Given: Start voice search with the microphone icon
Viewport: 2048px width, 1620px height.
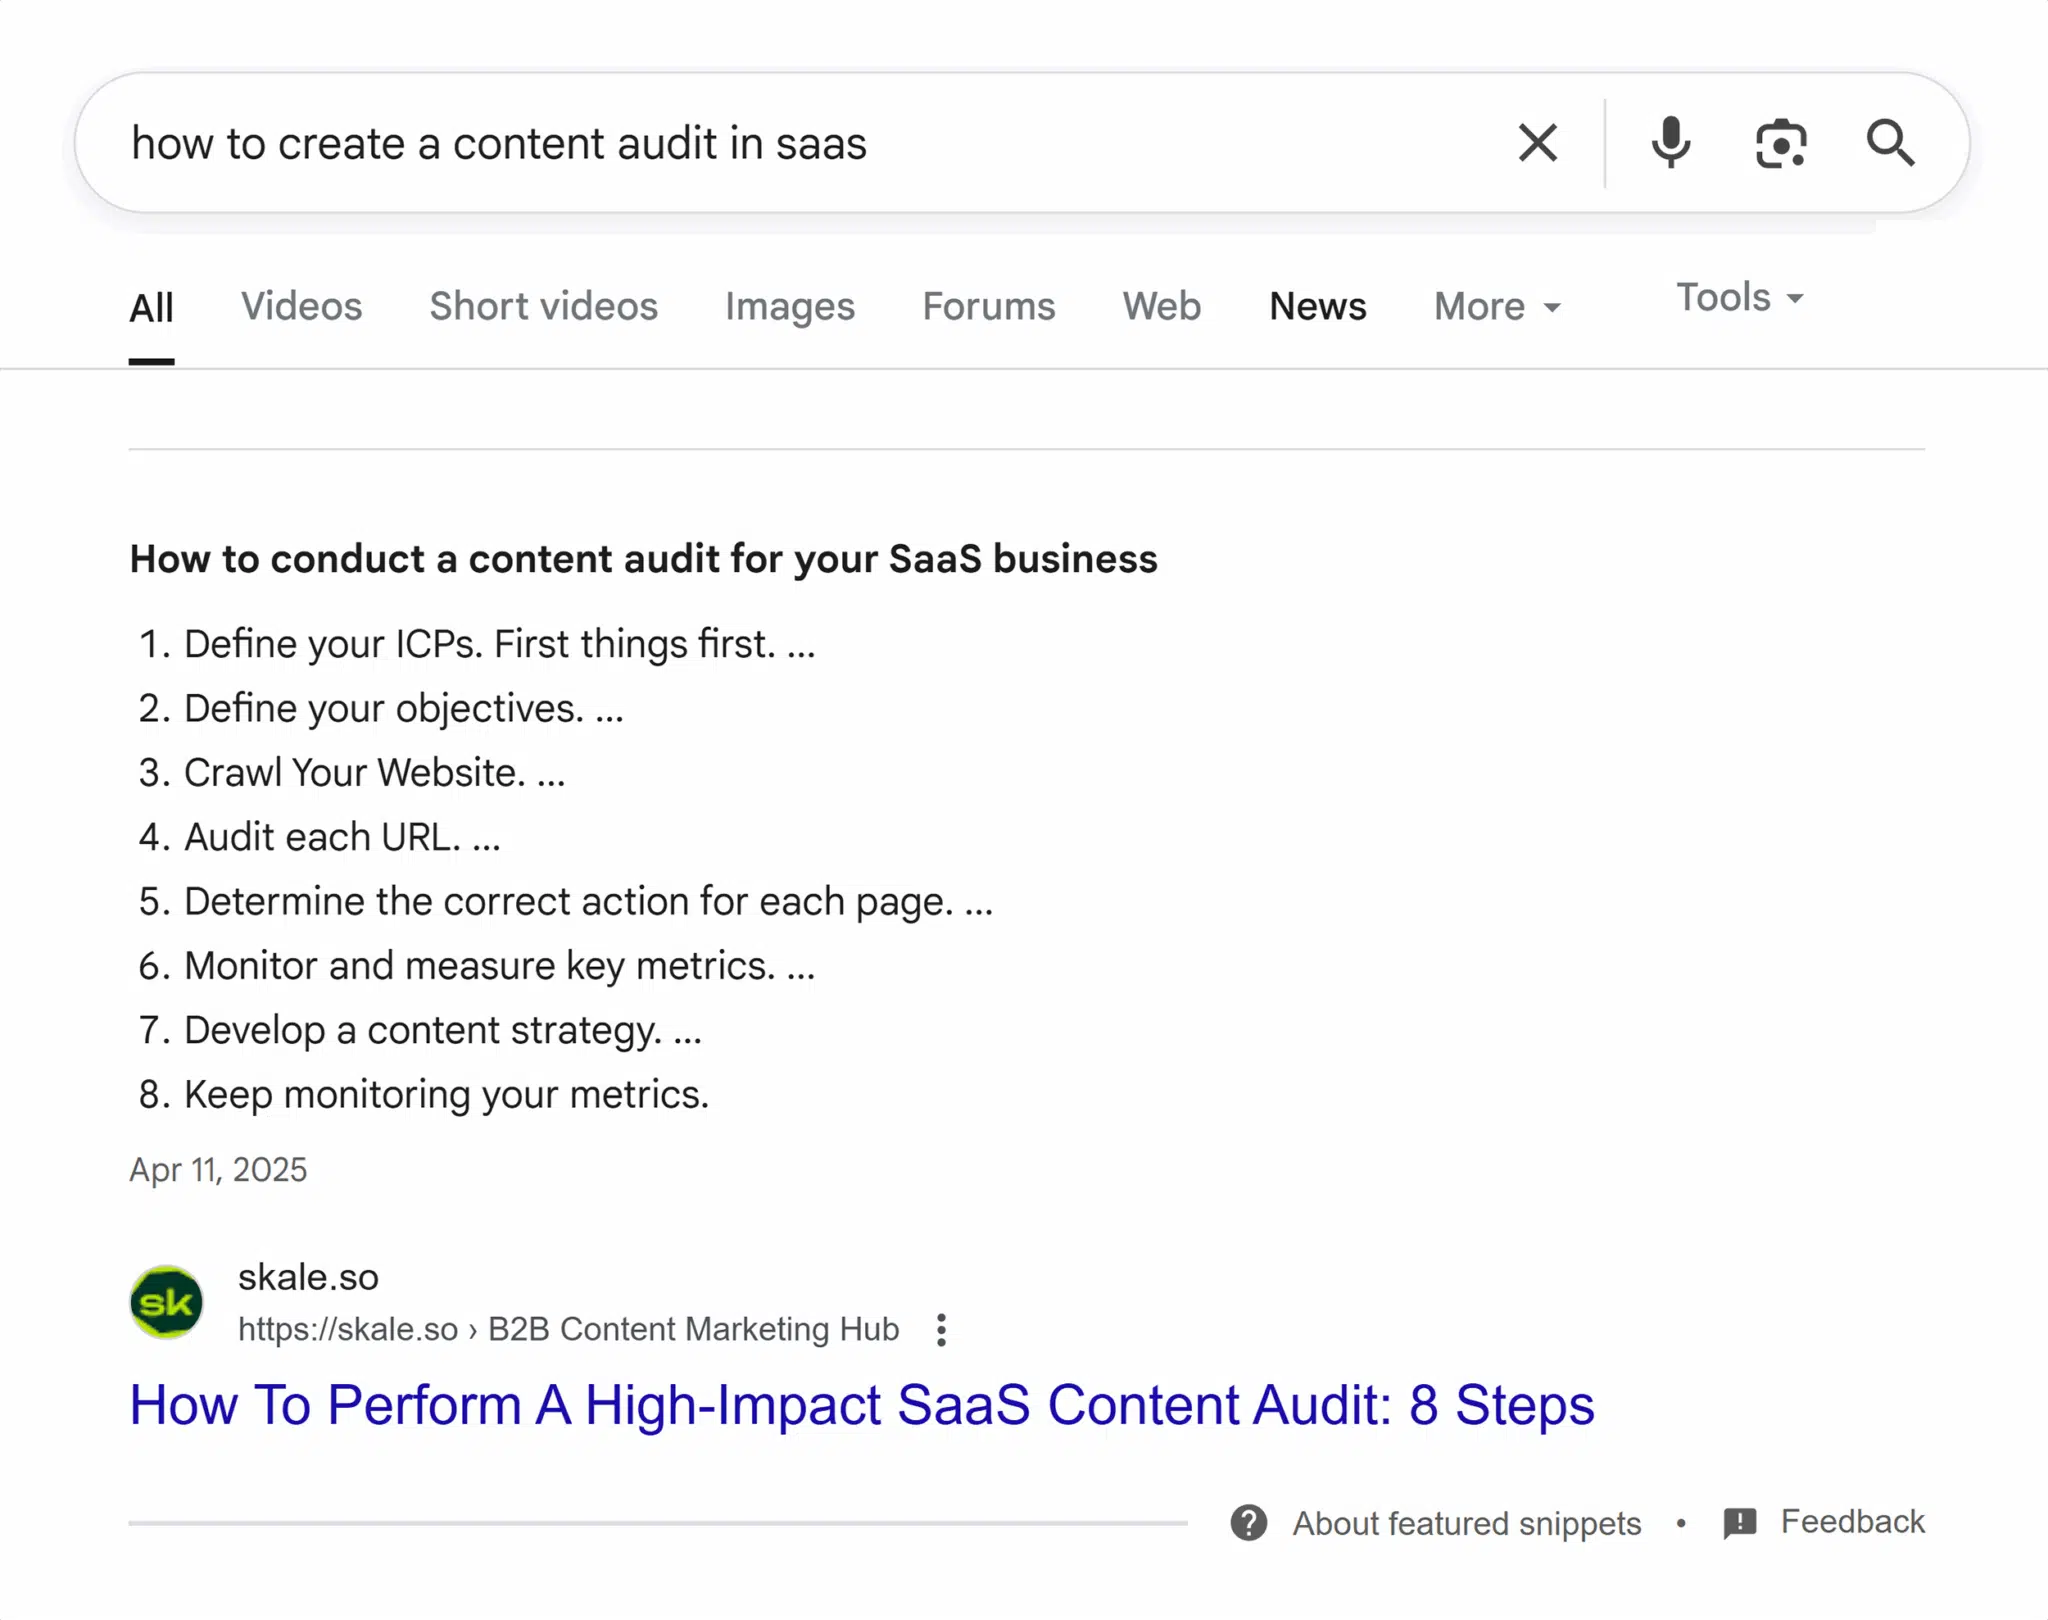Looking at the screenshot, I should click(1670, 143).
